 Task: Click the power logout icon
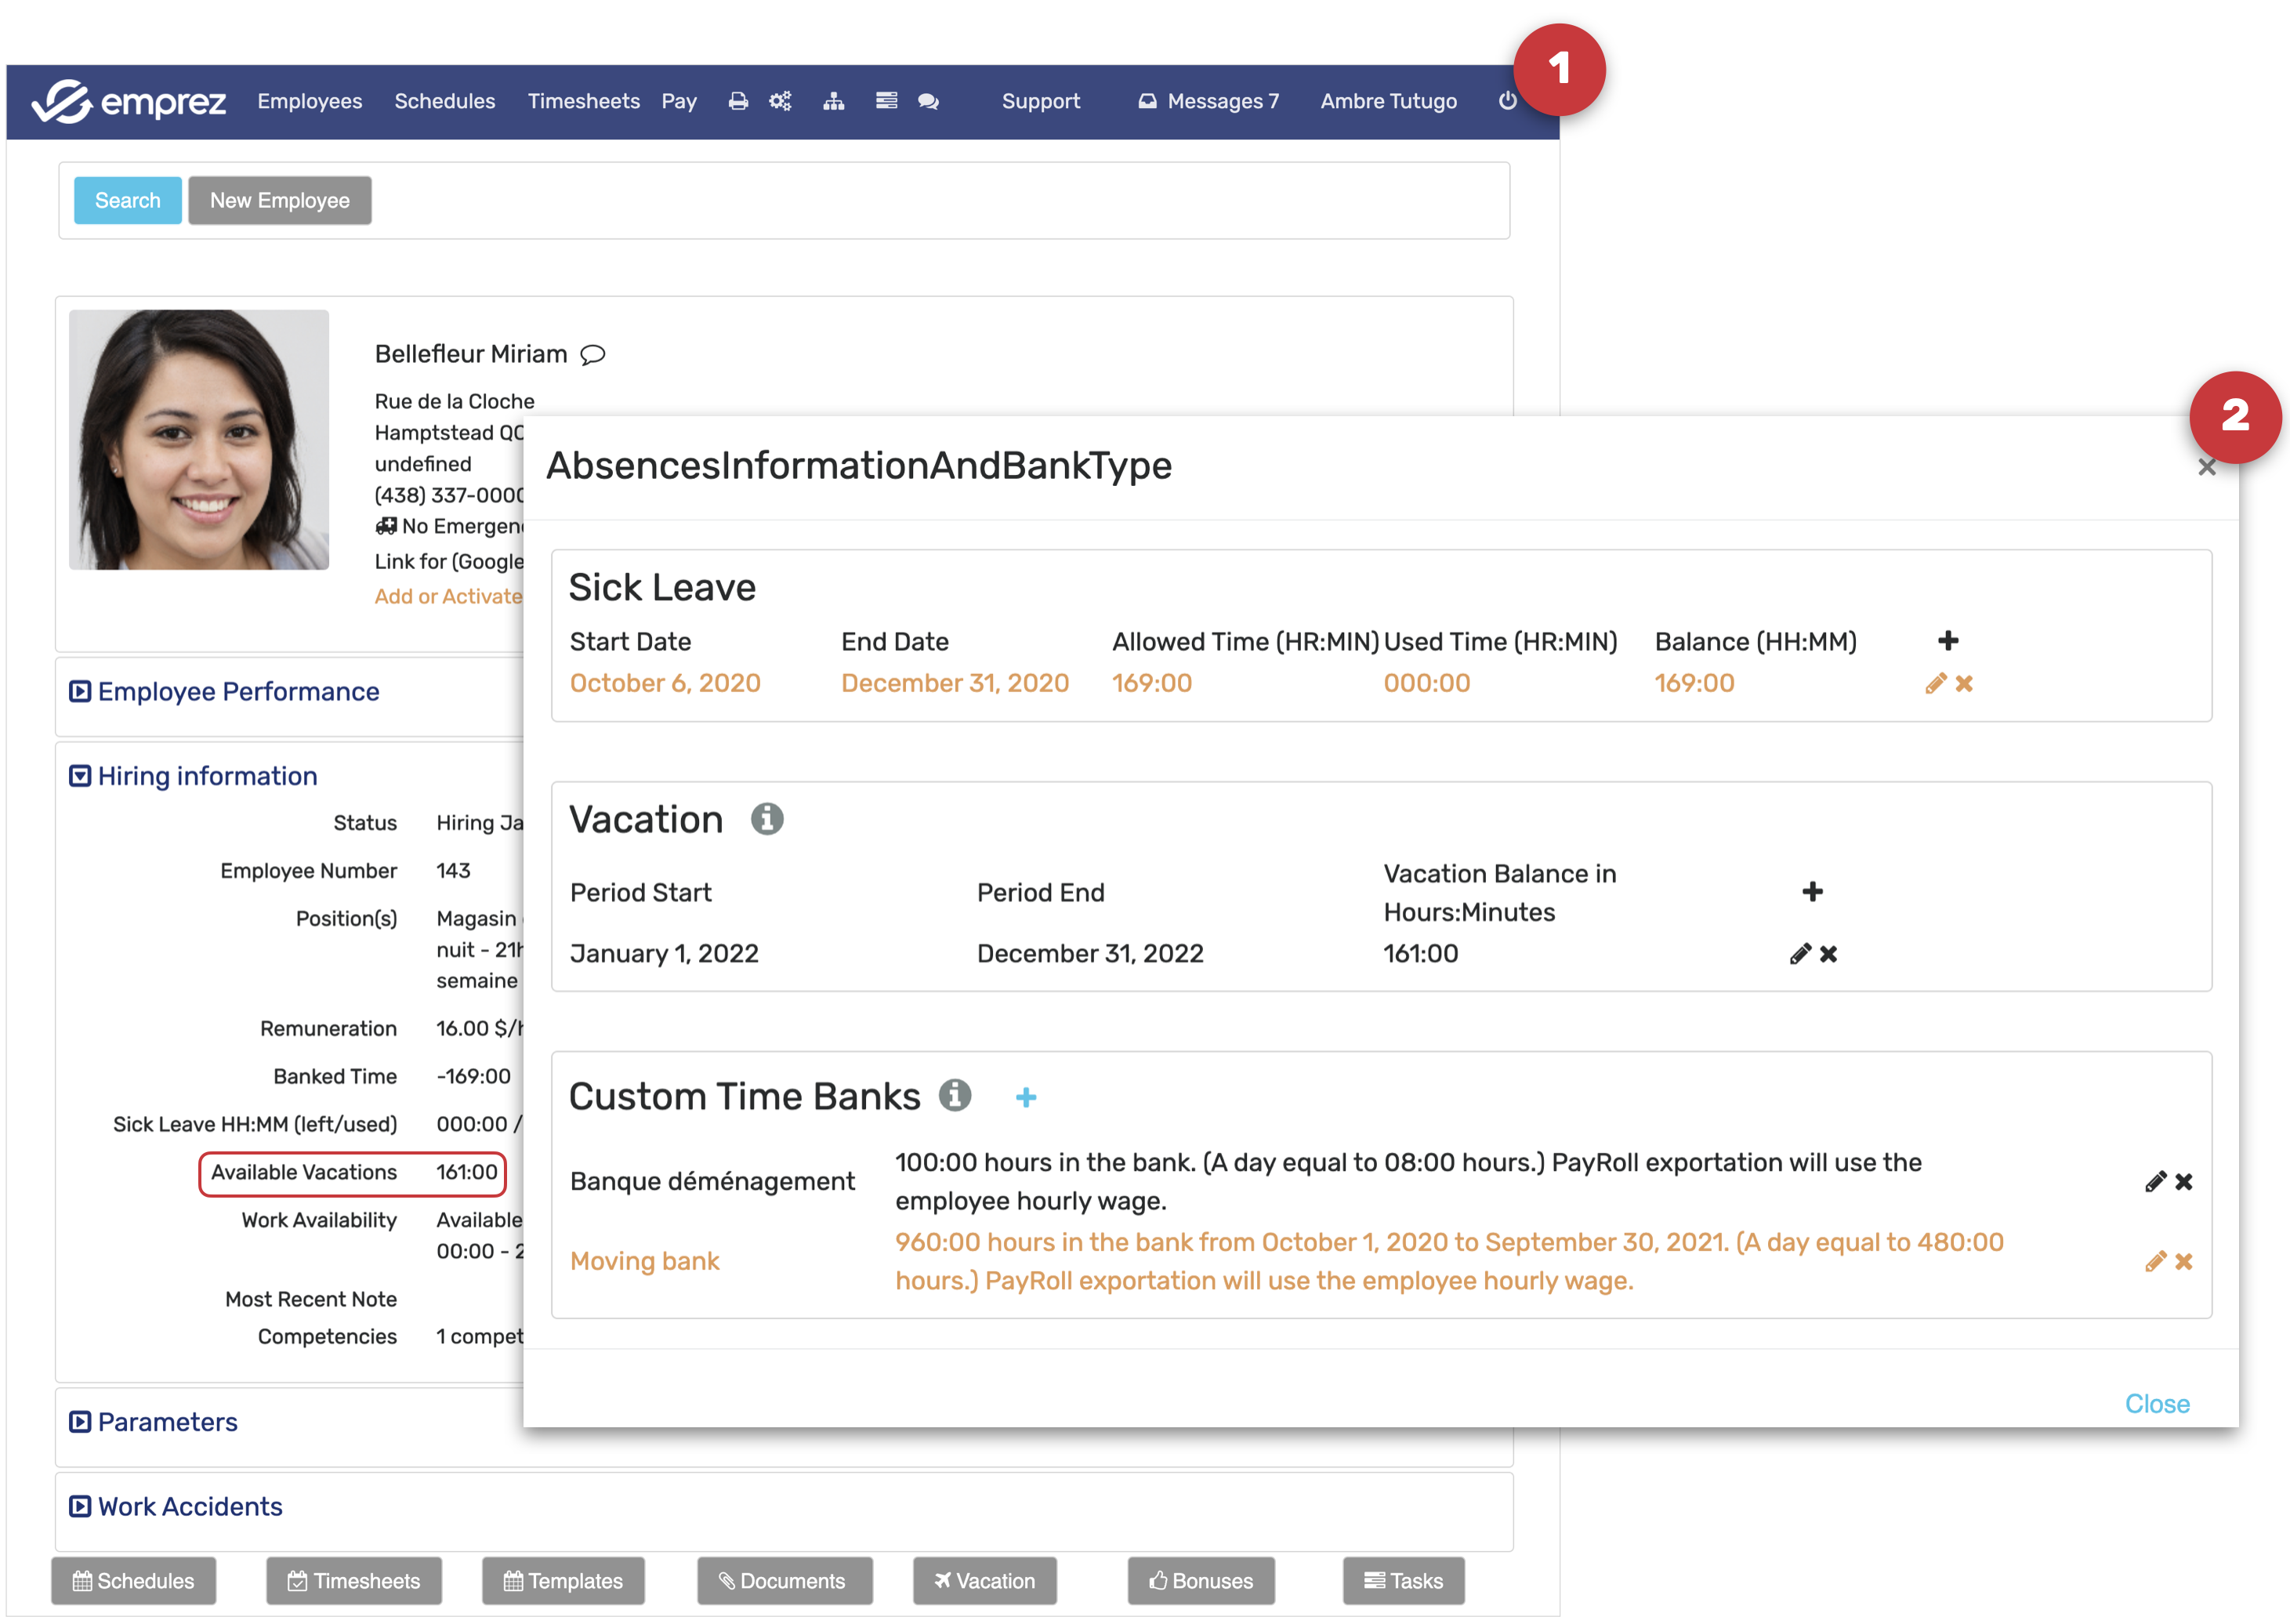(1507, 101)
